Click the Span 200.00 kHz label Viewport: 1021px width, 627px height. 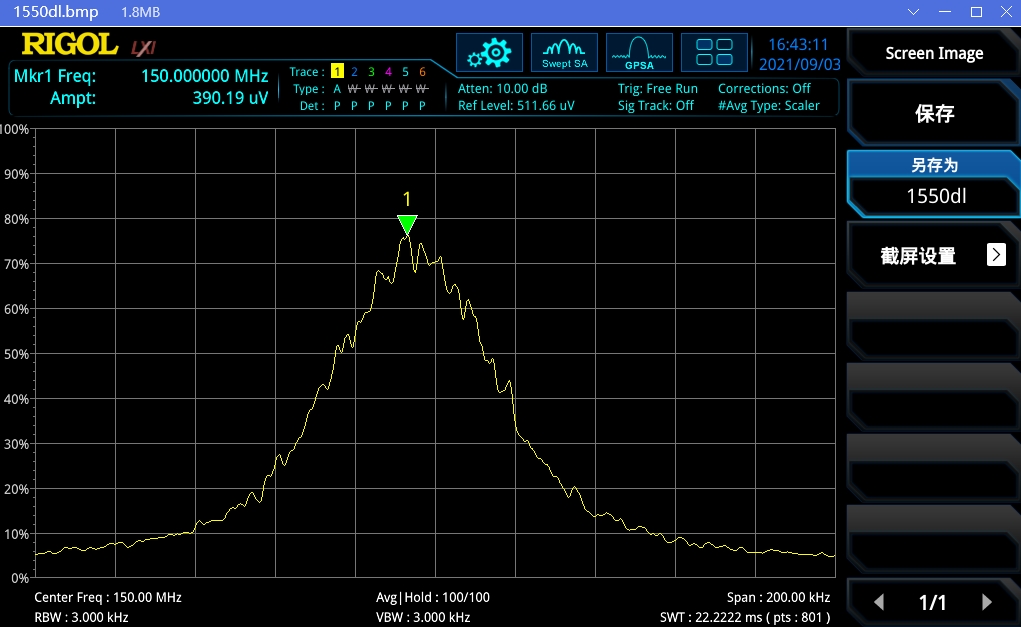pos(778,597)
